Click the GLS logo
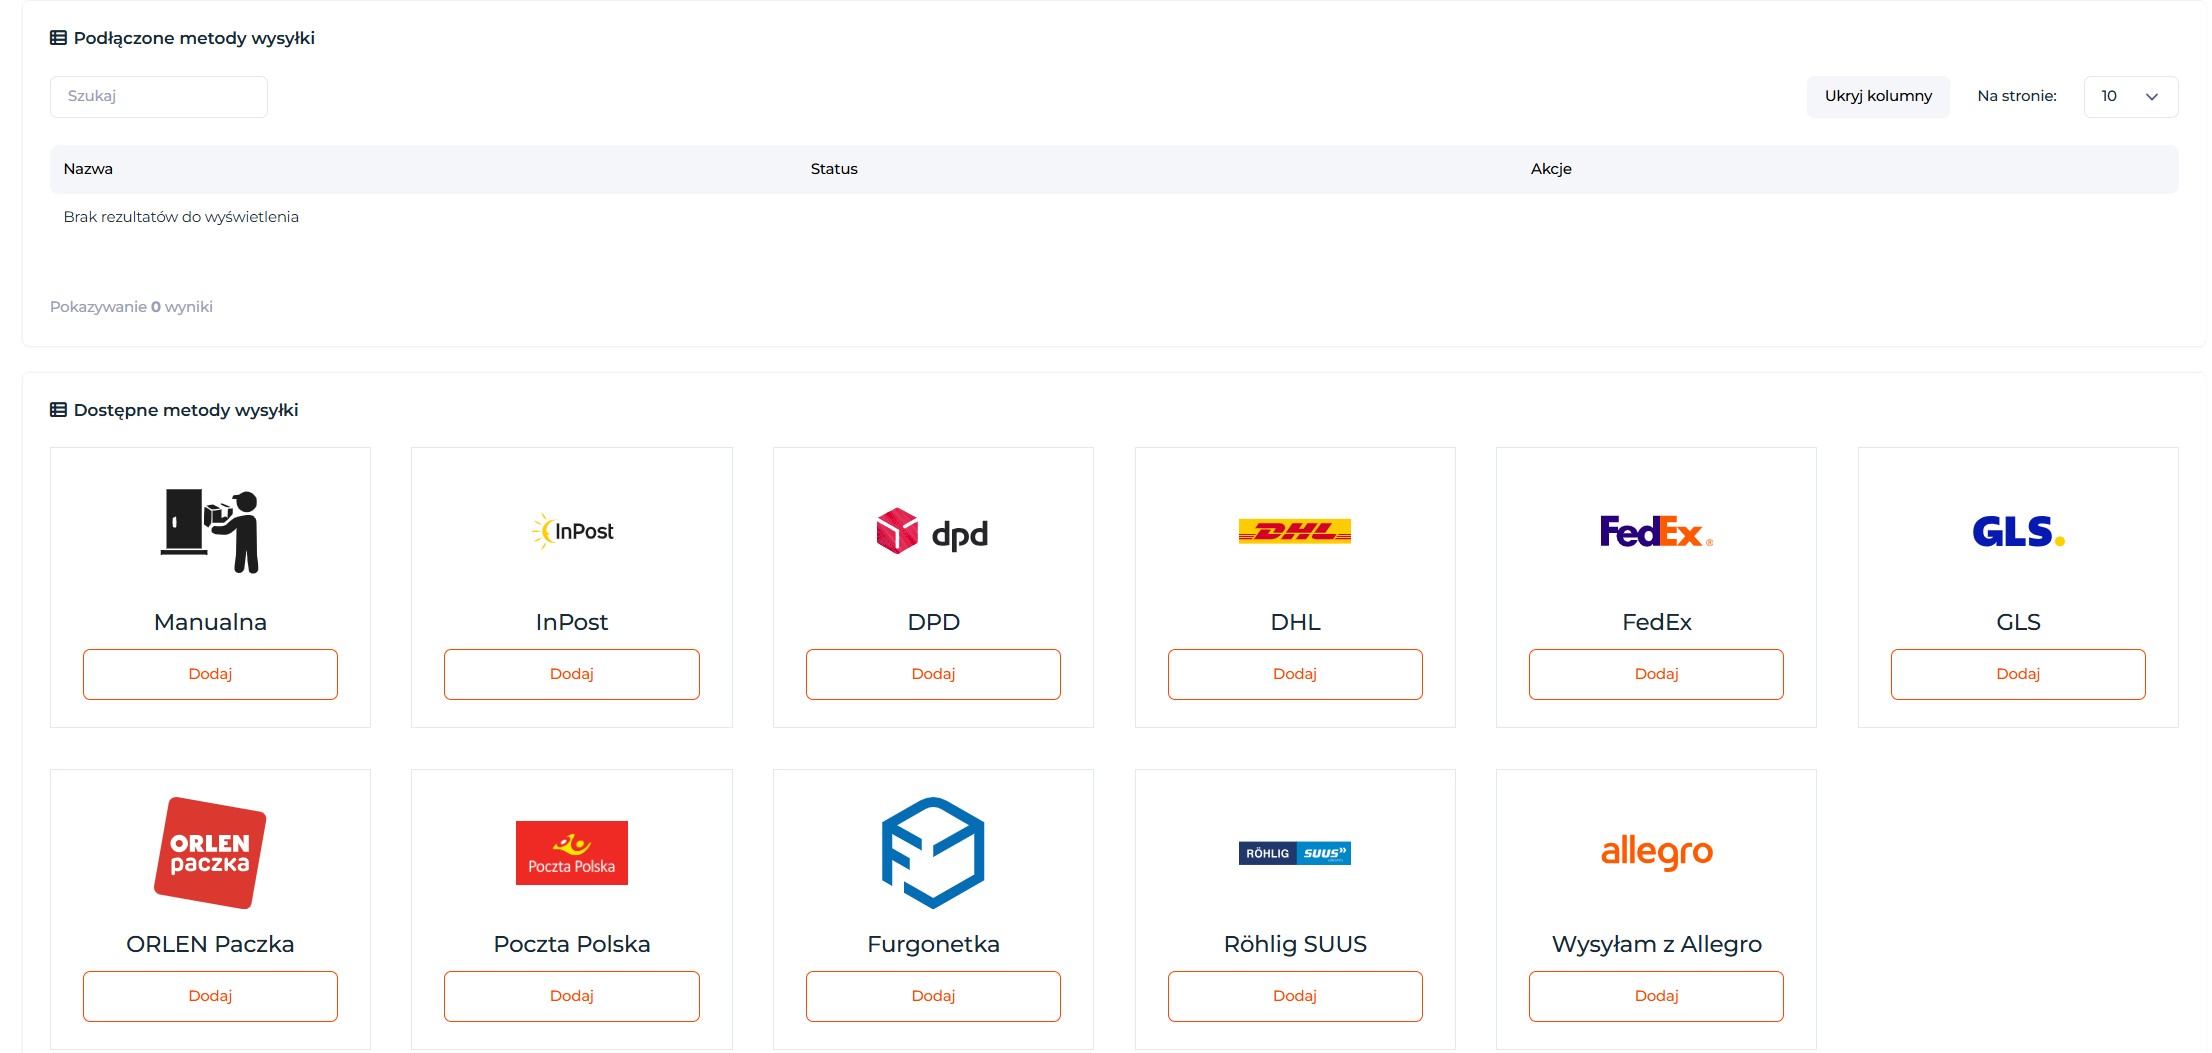This screenshot has width=2212, height=1053. click(x=2018, y=531)
